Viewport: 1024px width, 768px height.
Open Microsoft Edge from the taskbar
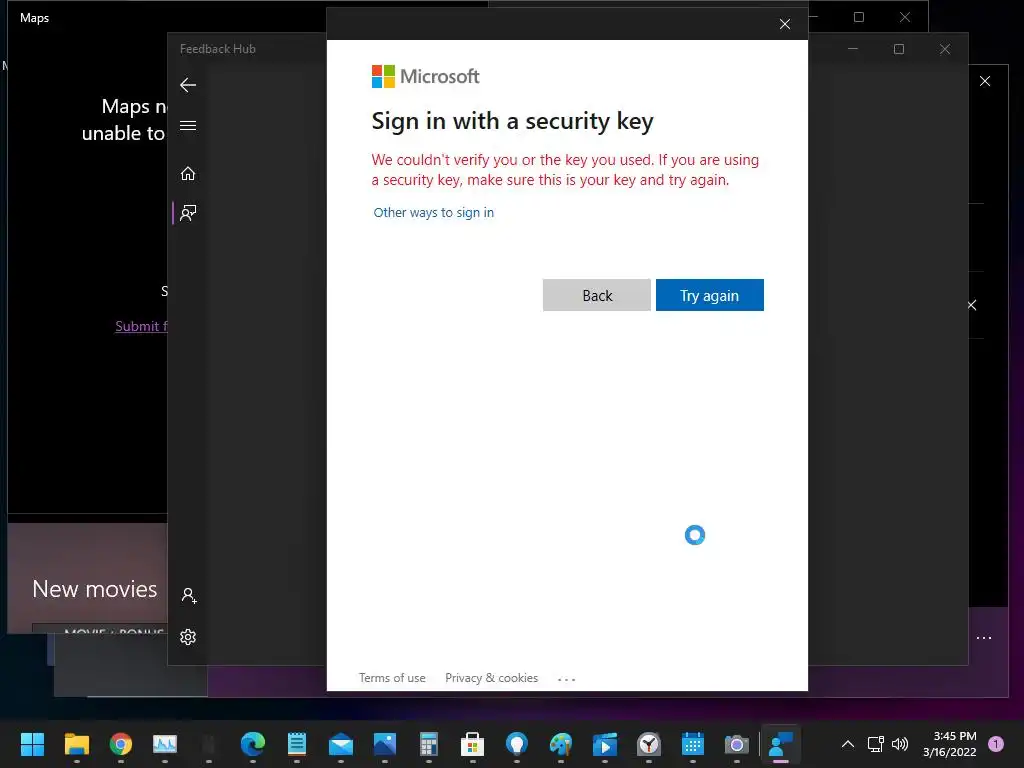[253, 744]
